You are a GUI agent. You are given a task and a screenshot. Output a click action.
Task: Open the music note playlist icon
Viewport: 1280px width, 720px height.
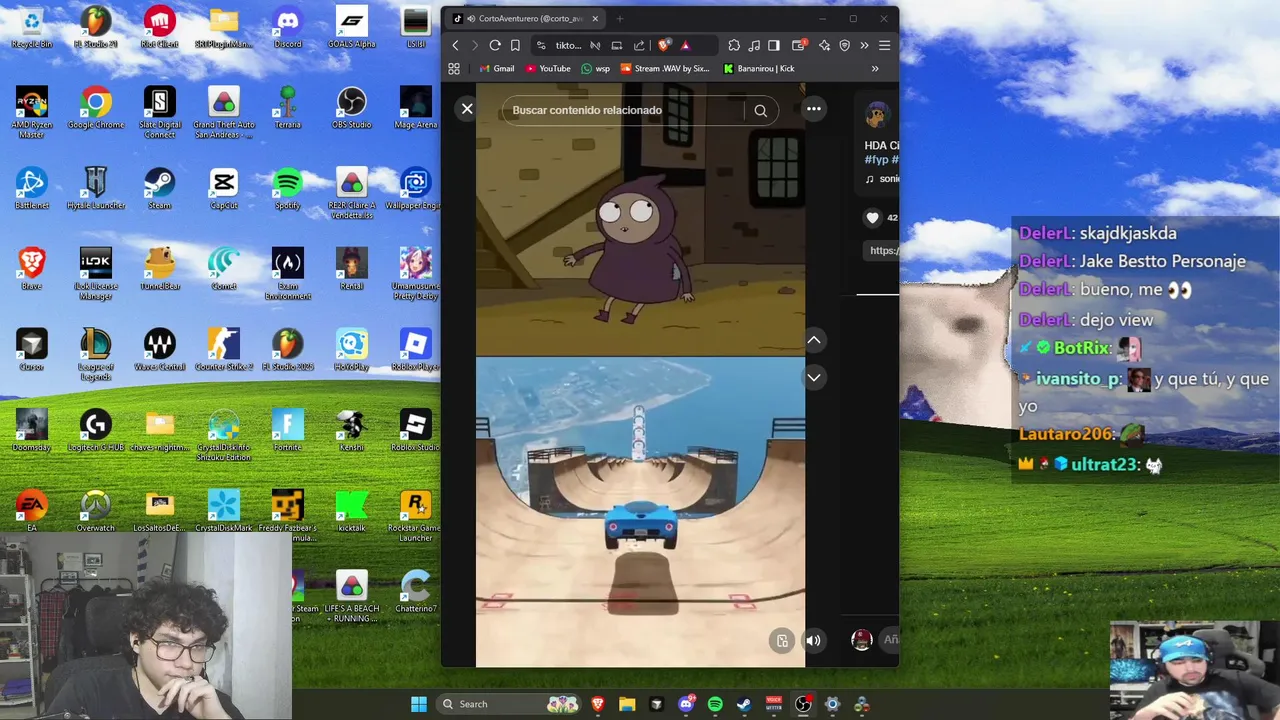click(x=754, y=45)
